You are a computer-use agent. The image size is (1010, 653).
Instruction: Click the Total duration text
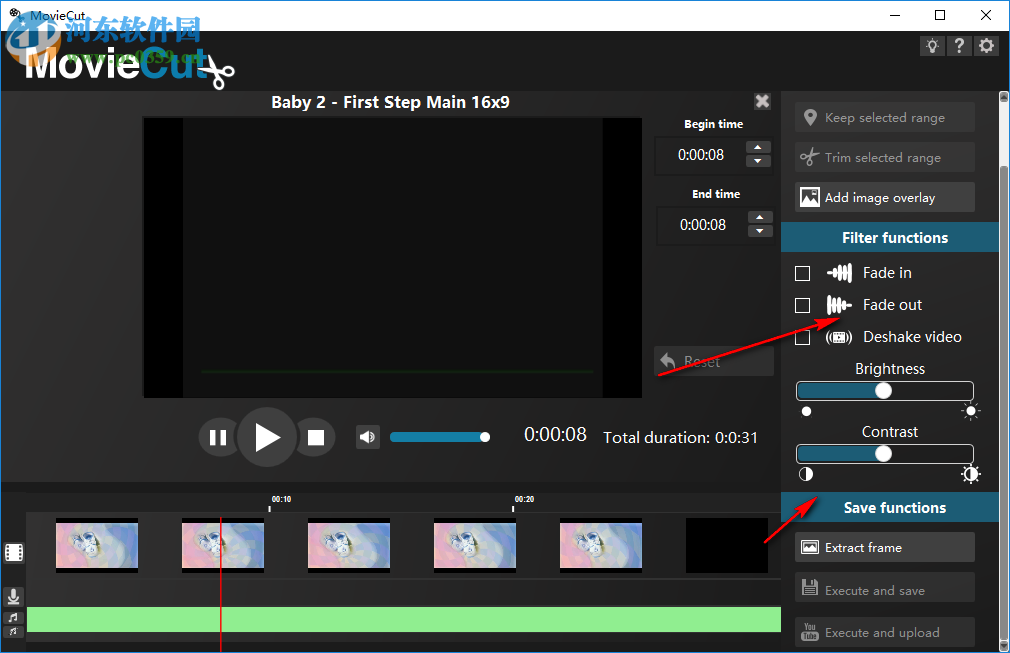[x=680, y=438]
